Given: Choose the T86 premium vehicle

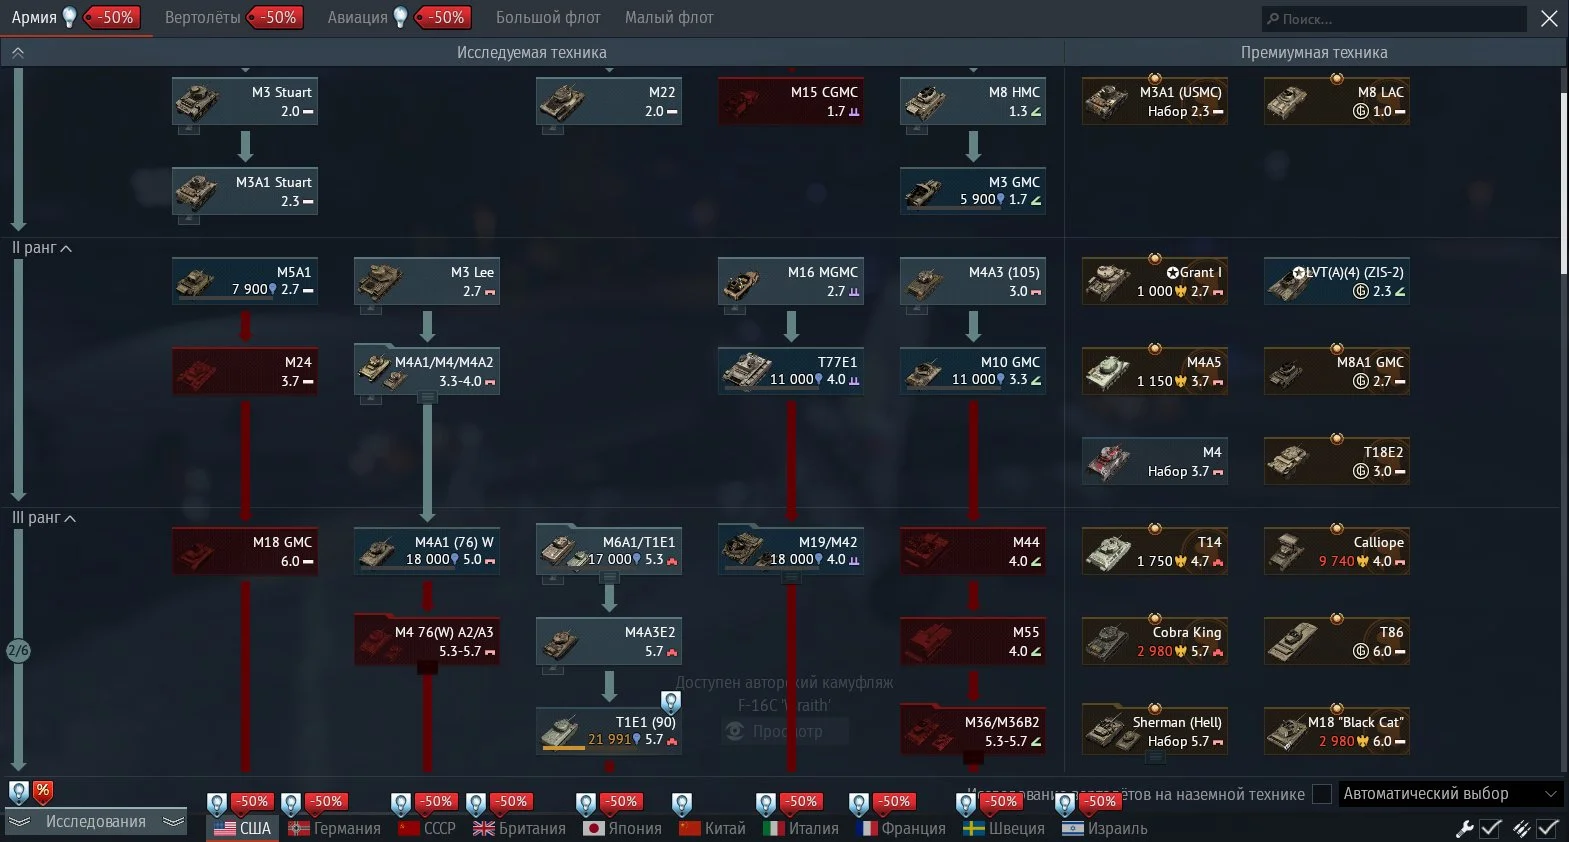Looking at the screenshot, I should (x=1337, y=642).
